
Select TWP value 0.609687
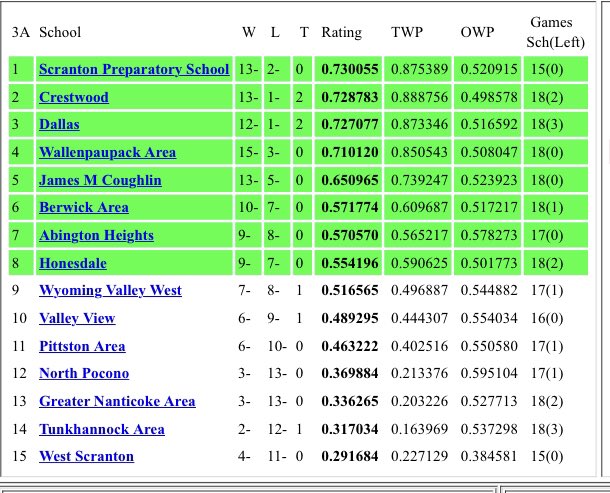click(x=419, y=207)
